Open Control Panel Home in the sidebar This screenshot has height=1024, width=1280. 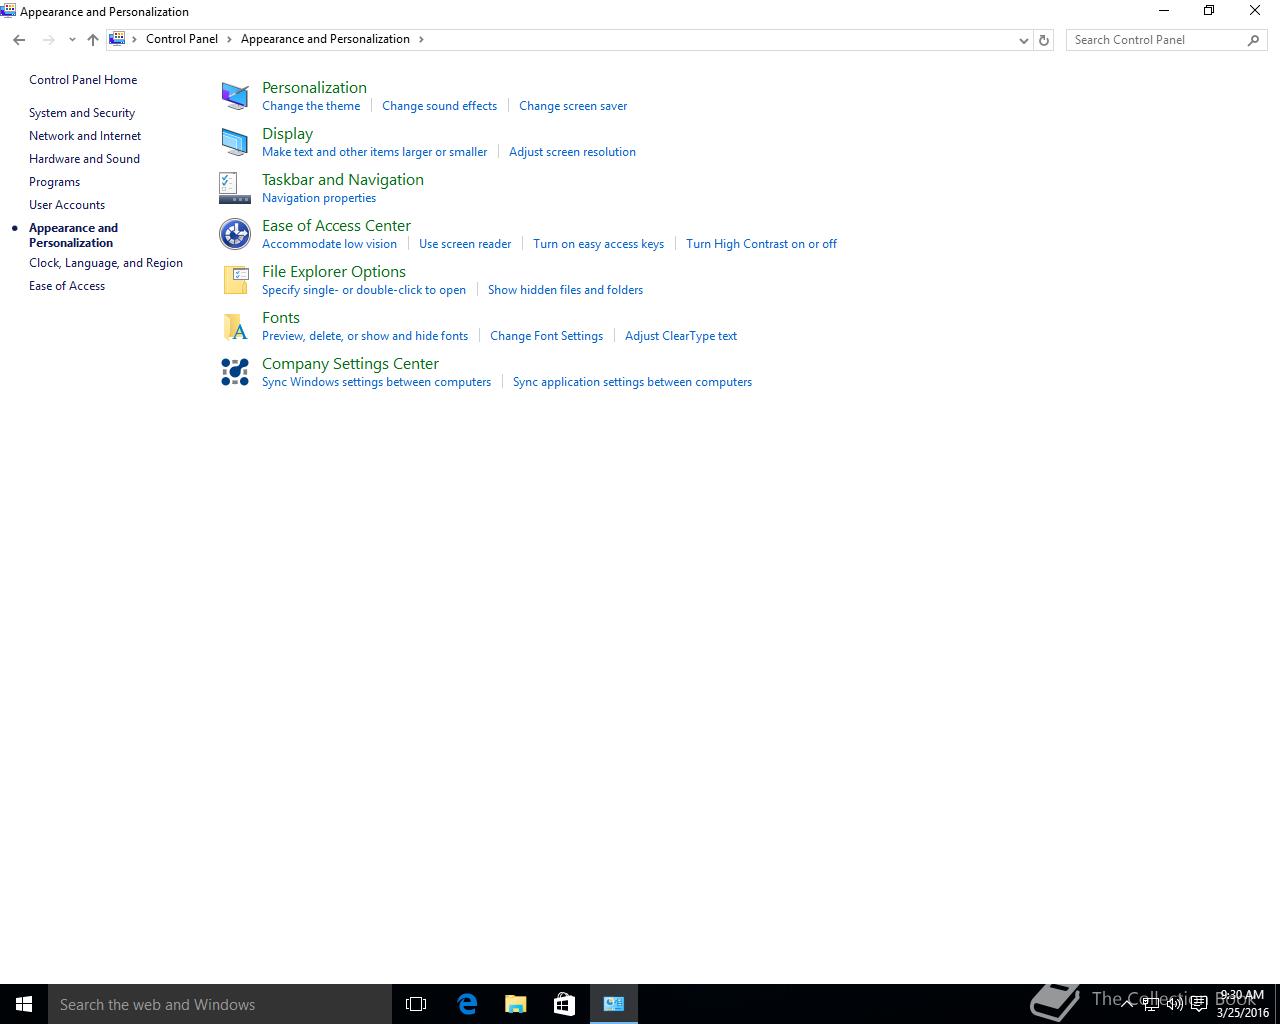tap(83, 80)
